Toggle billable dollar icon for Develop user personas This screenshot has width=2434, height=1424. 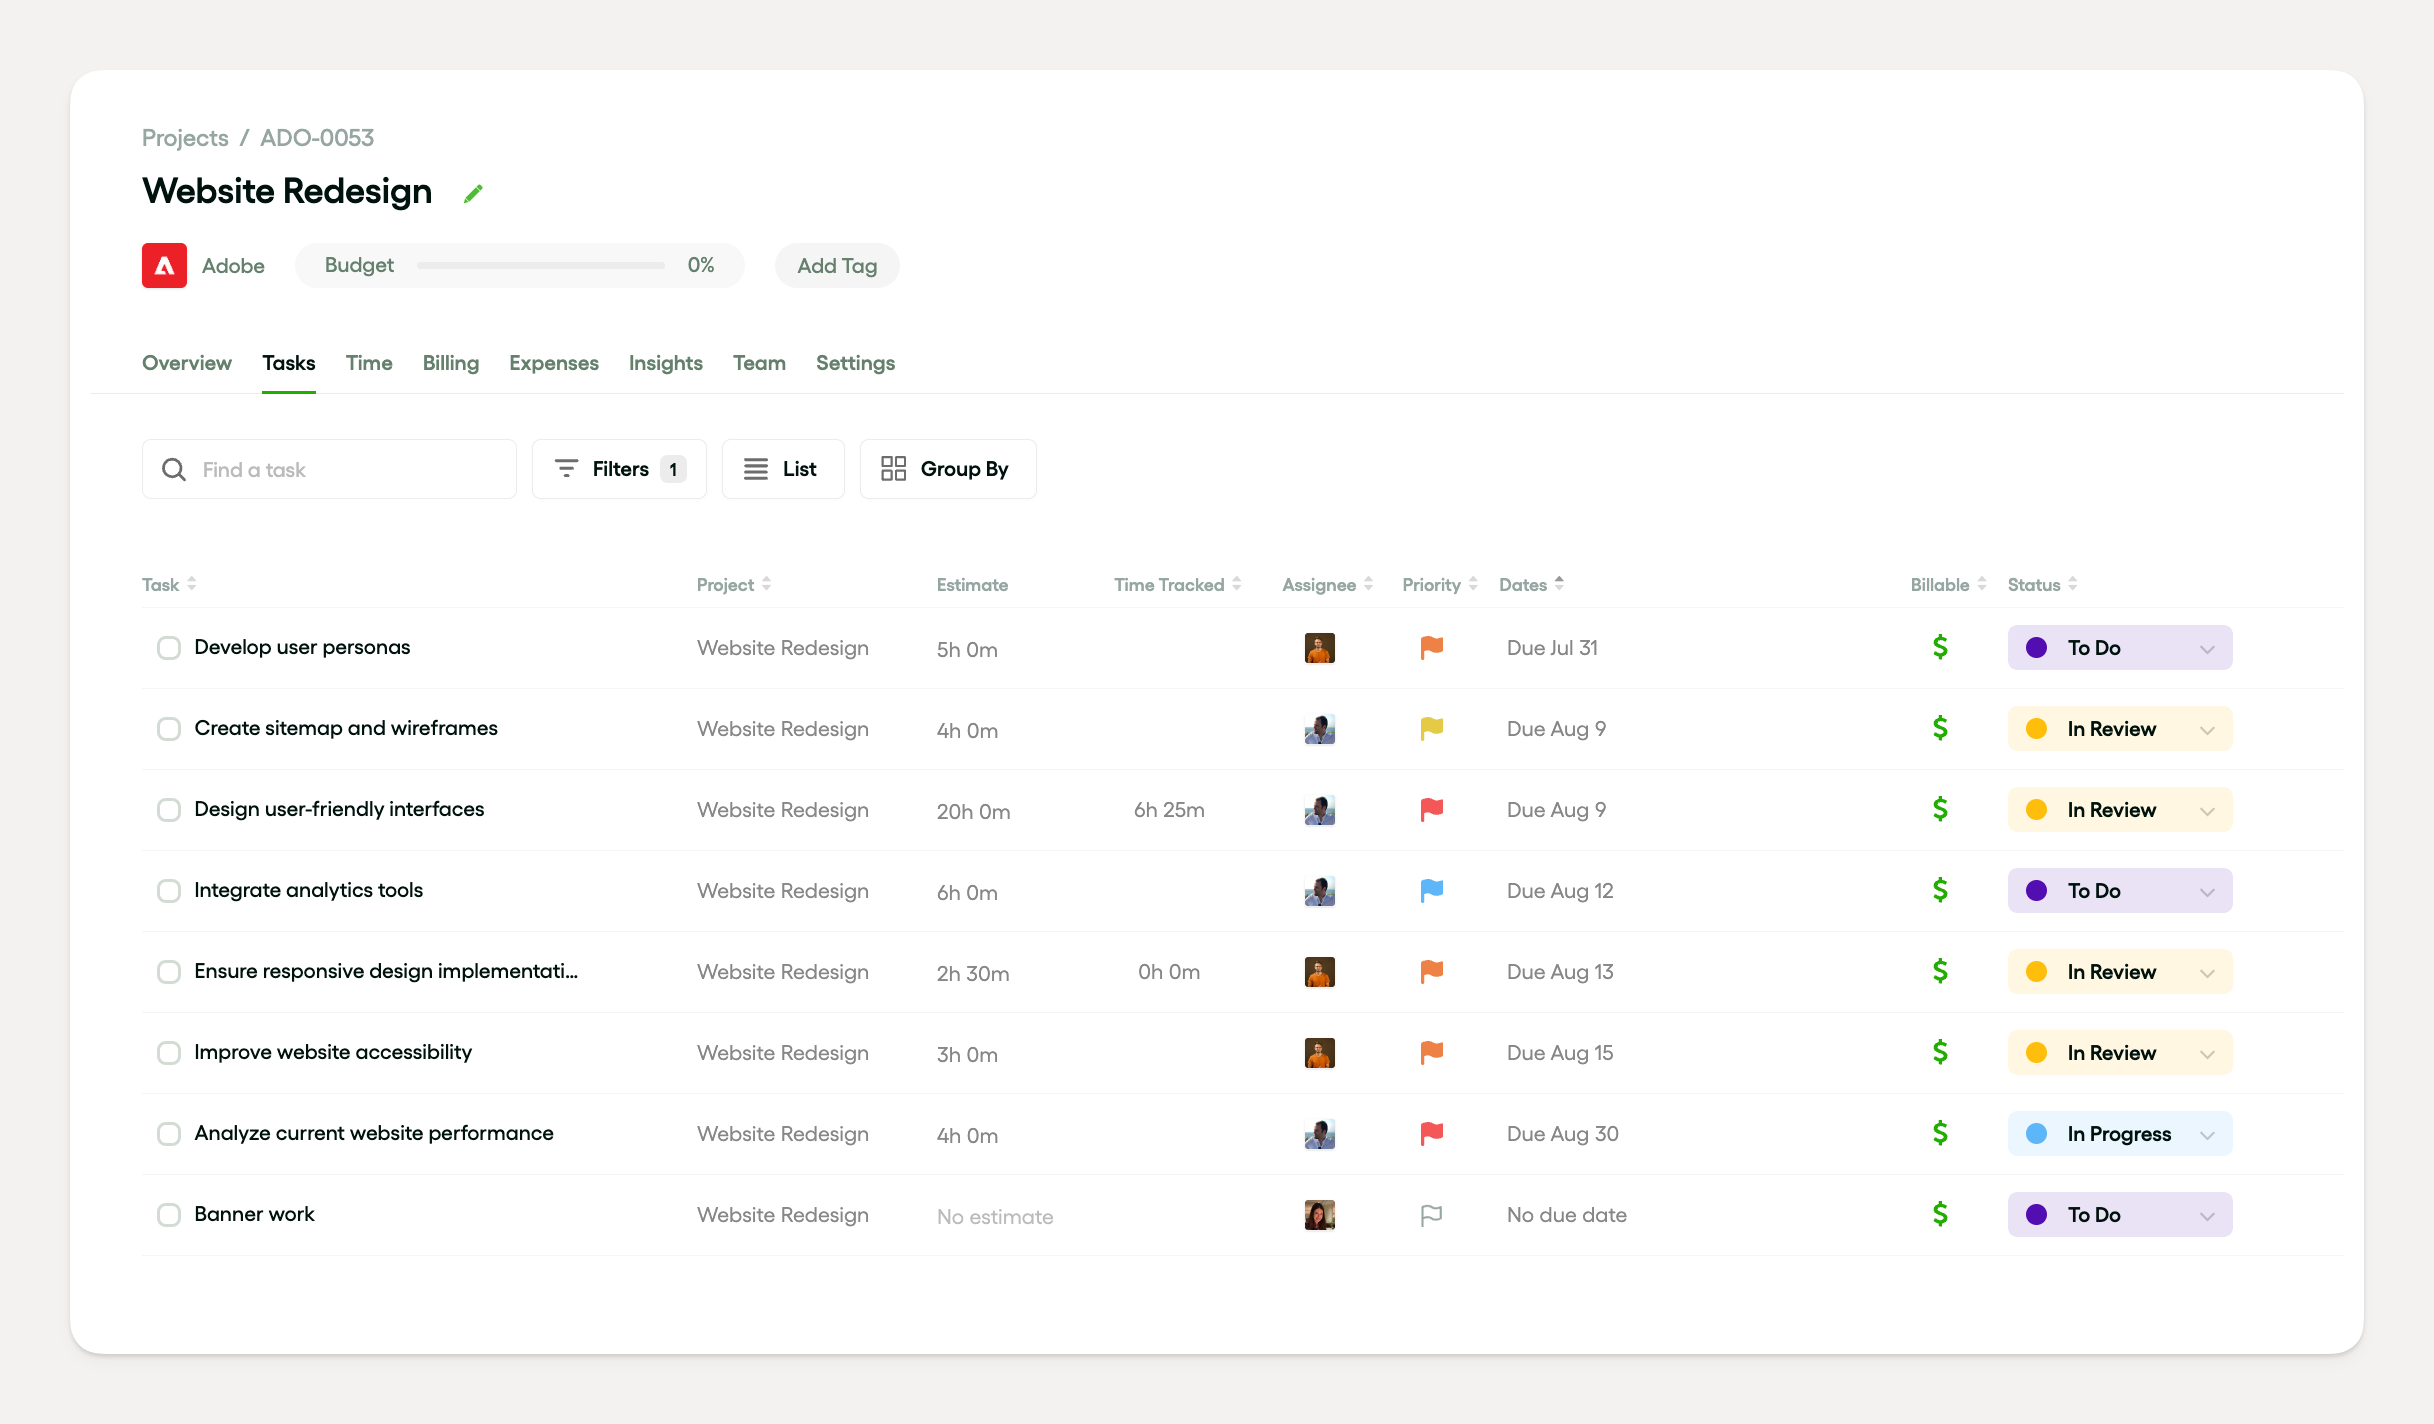coord(1940,647)
